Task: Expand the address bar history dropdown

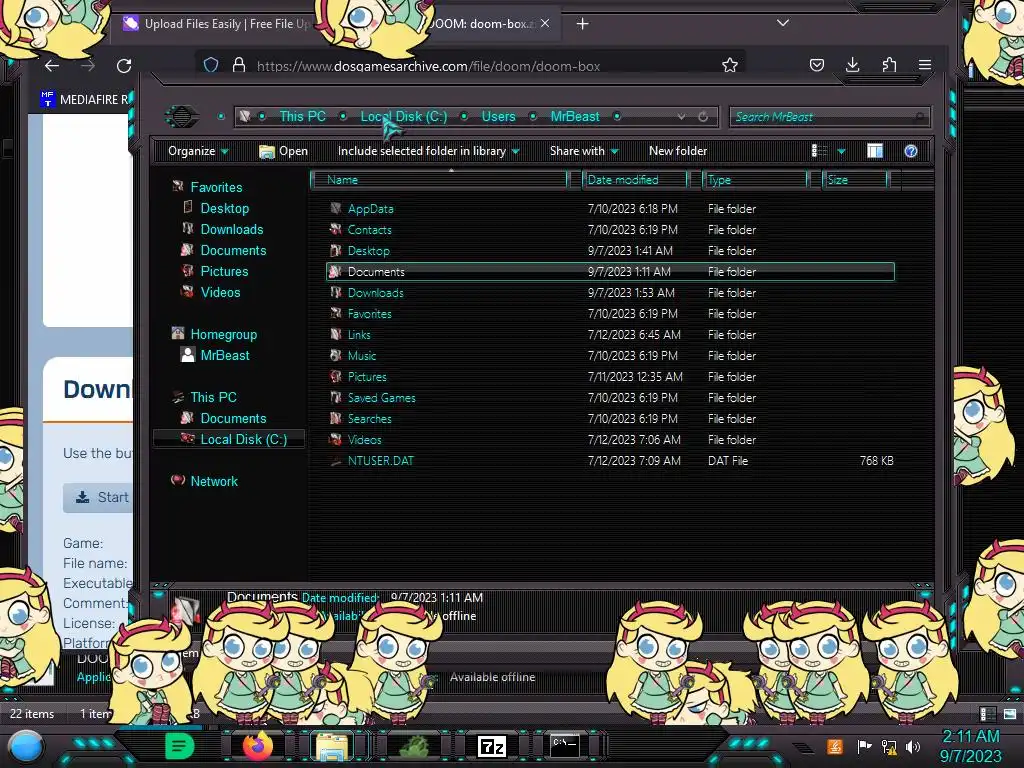Action: click(681, 116)
